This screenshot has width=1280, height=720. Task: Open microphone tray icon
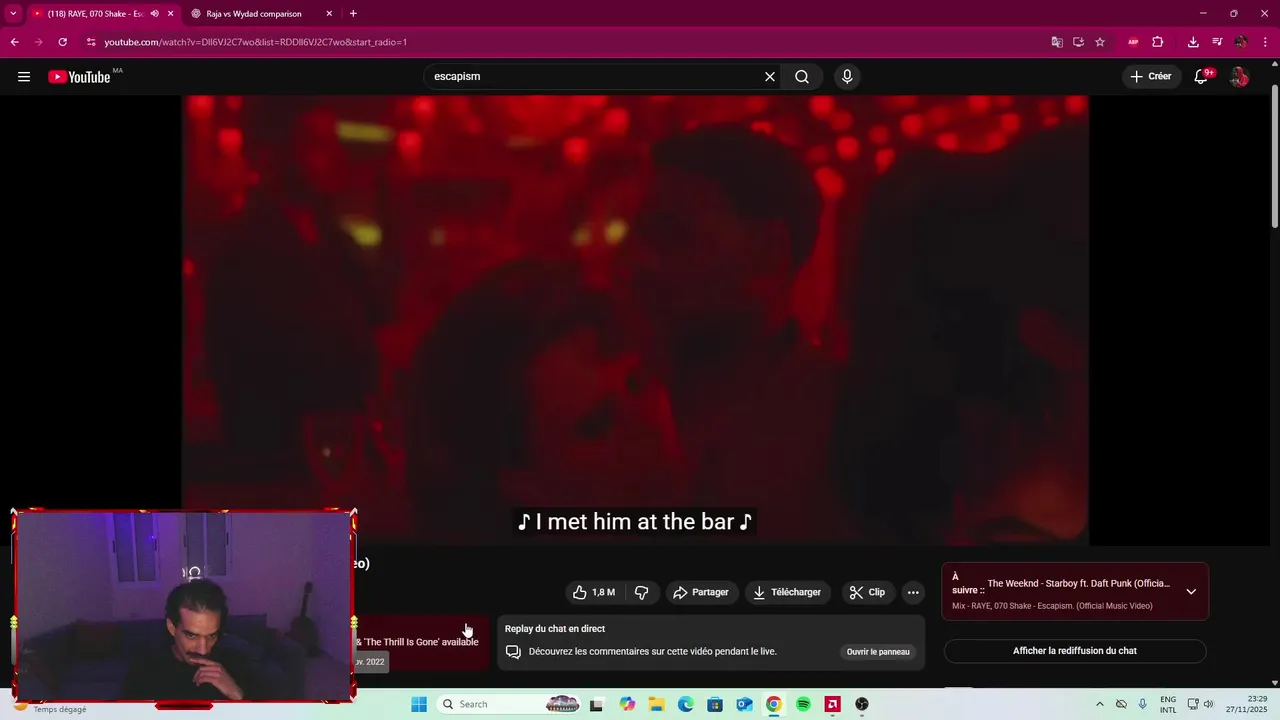point(1143,704)
